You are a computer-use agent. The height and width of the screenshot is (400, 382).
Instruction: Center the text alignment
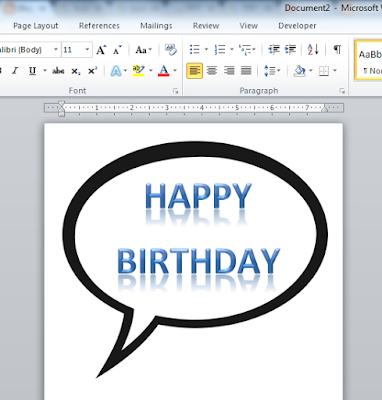(x=212, y=71)
